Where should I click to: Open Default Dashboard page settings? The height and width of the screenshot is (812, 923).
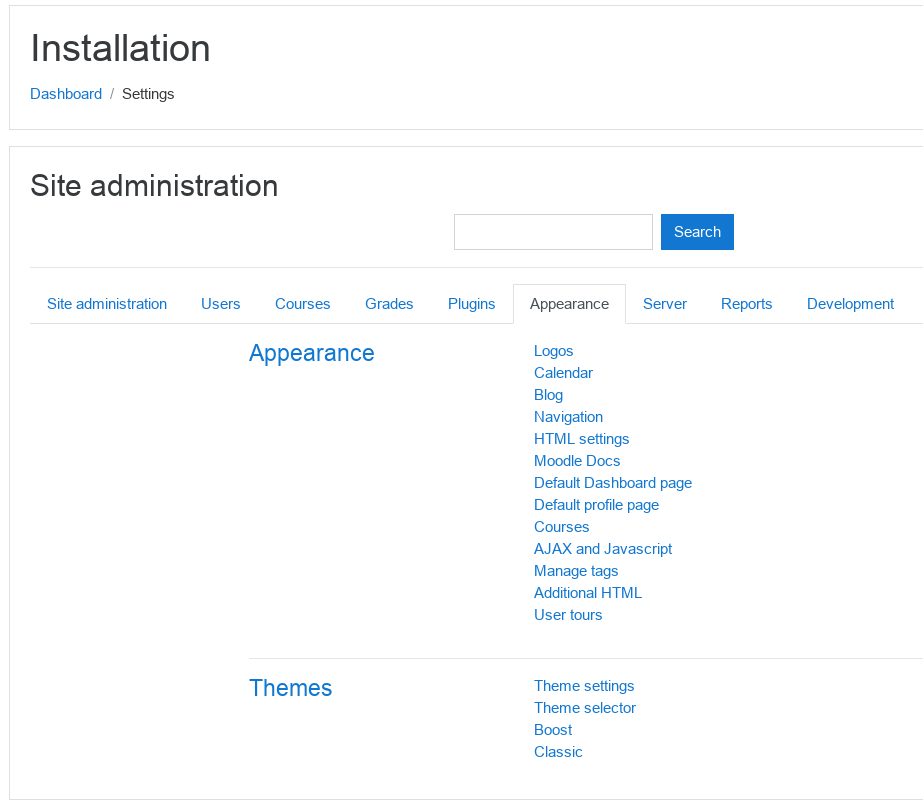point(613,483)
